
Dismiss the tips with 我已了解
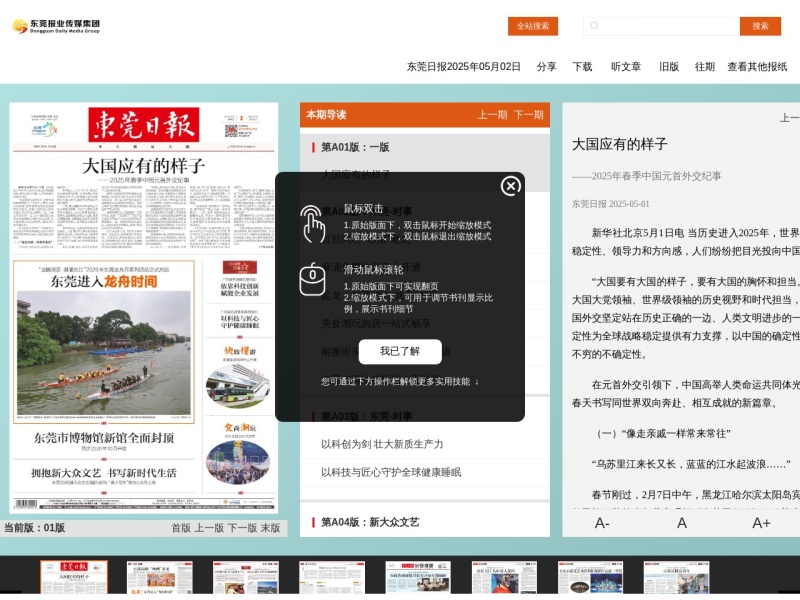[400, 352]
